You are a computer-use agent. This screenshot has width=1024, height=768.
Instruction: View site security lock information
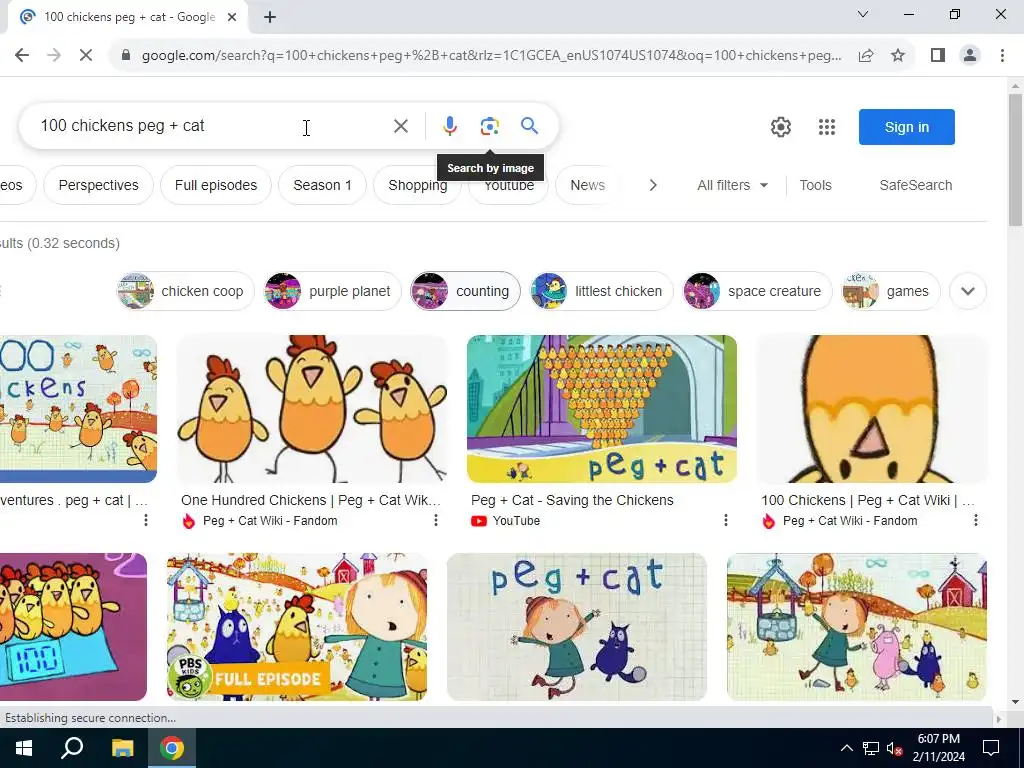pyautogui.click(x=126, y=56)
